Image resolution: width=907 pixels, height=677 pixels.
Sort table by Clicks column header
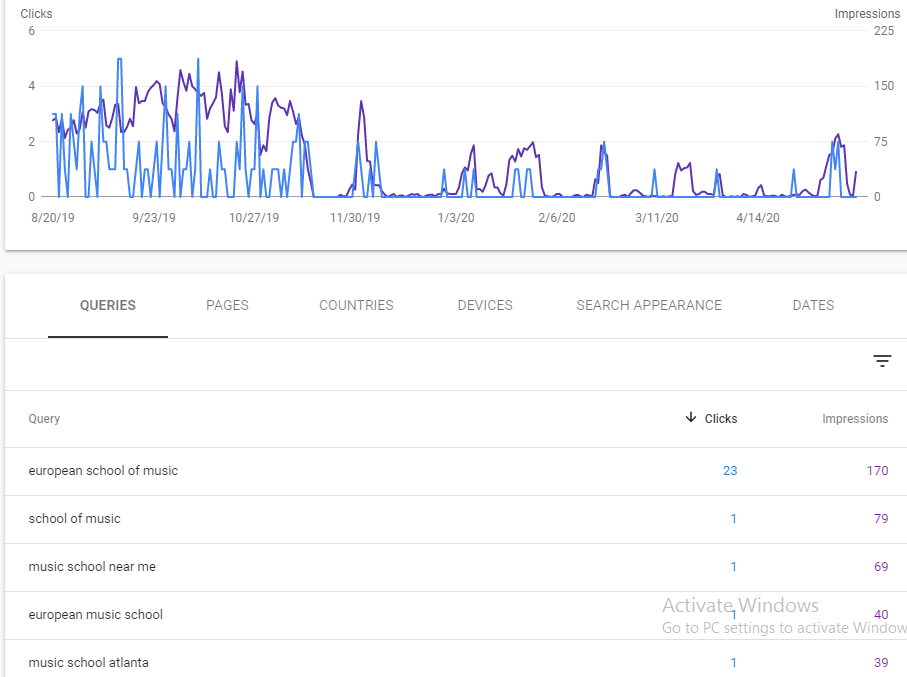point(721,419)
